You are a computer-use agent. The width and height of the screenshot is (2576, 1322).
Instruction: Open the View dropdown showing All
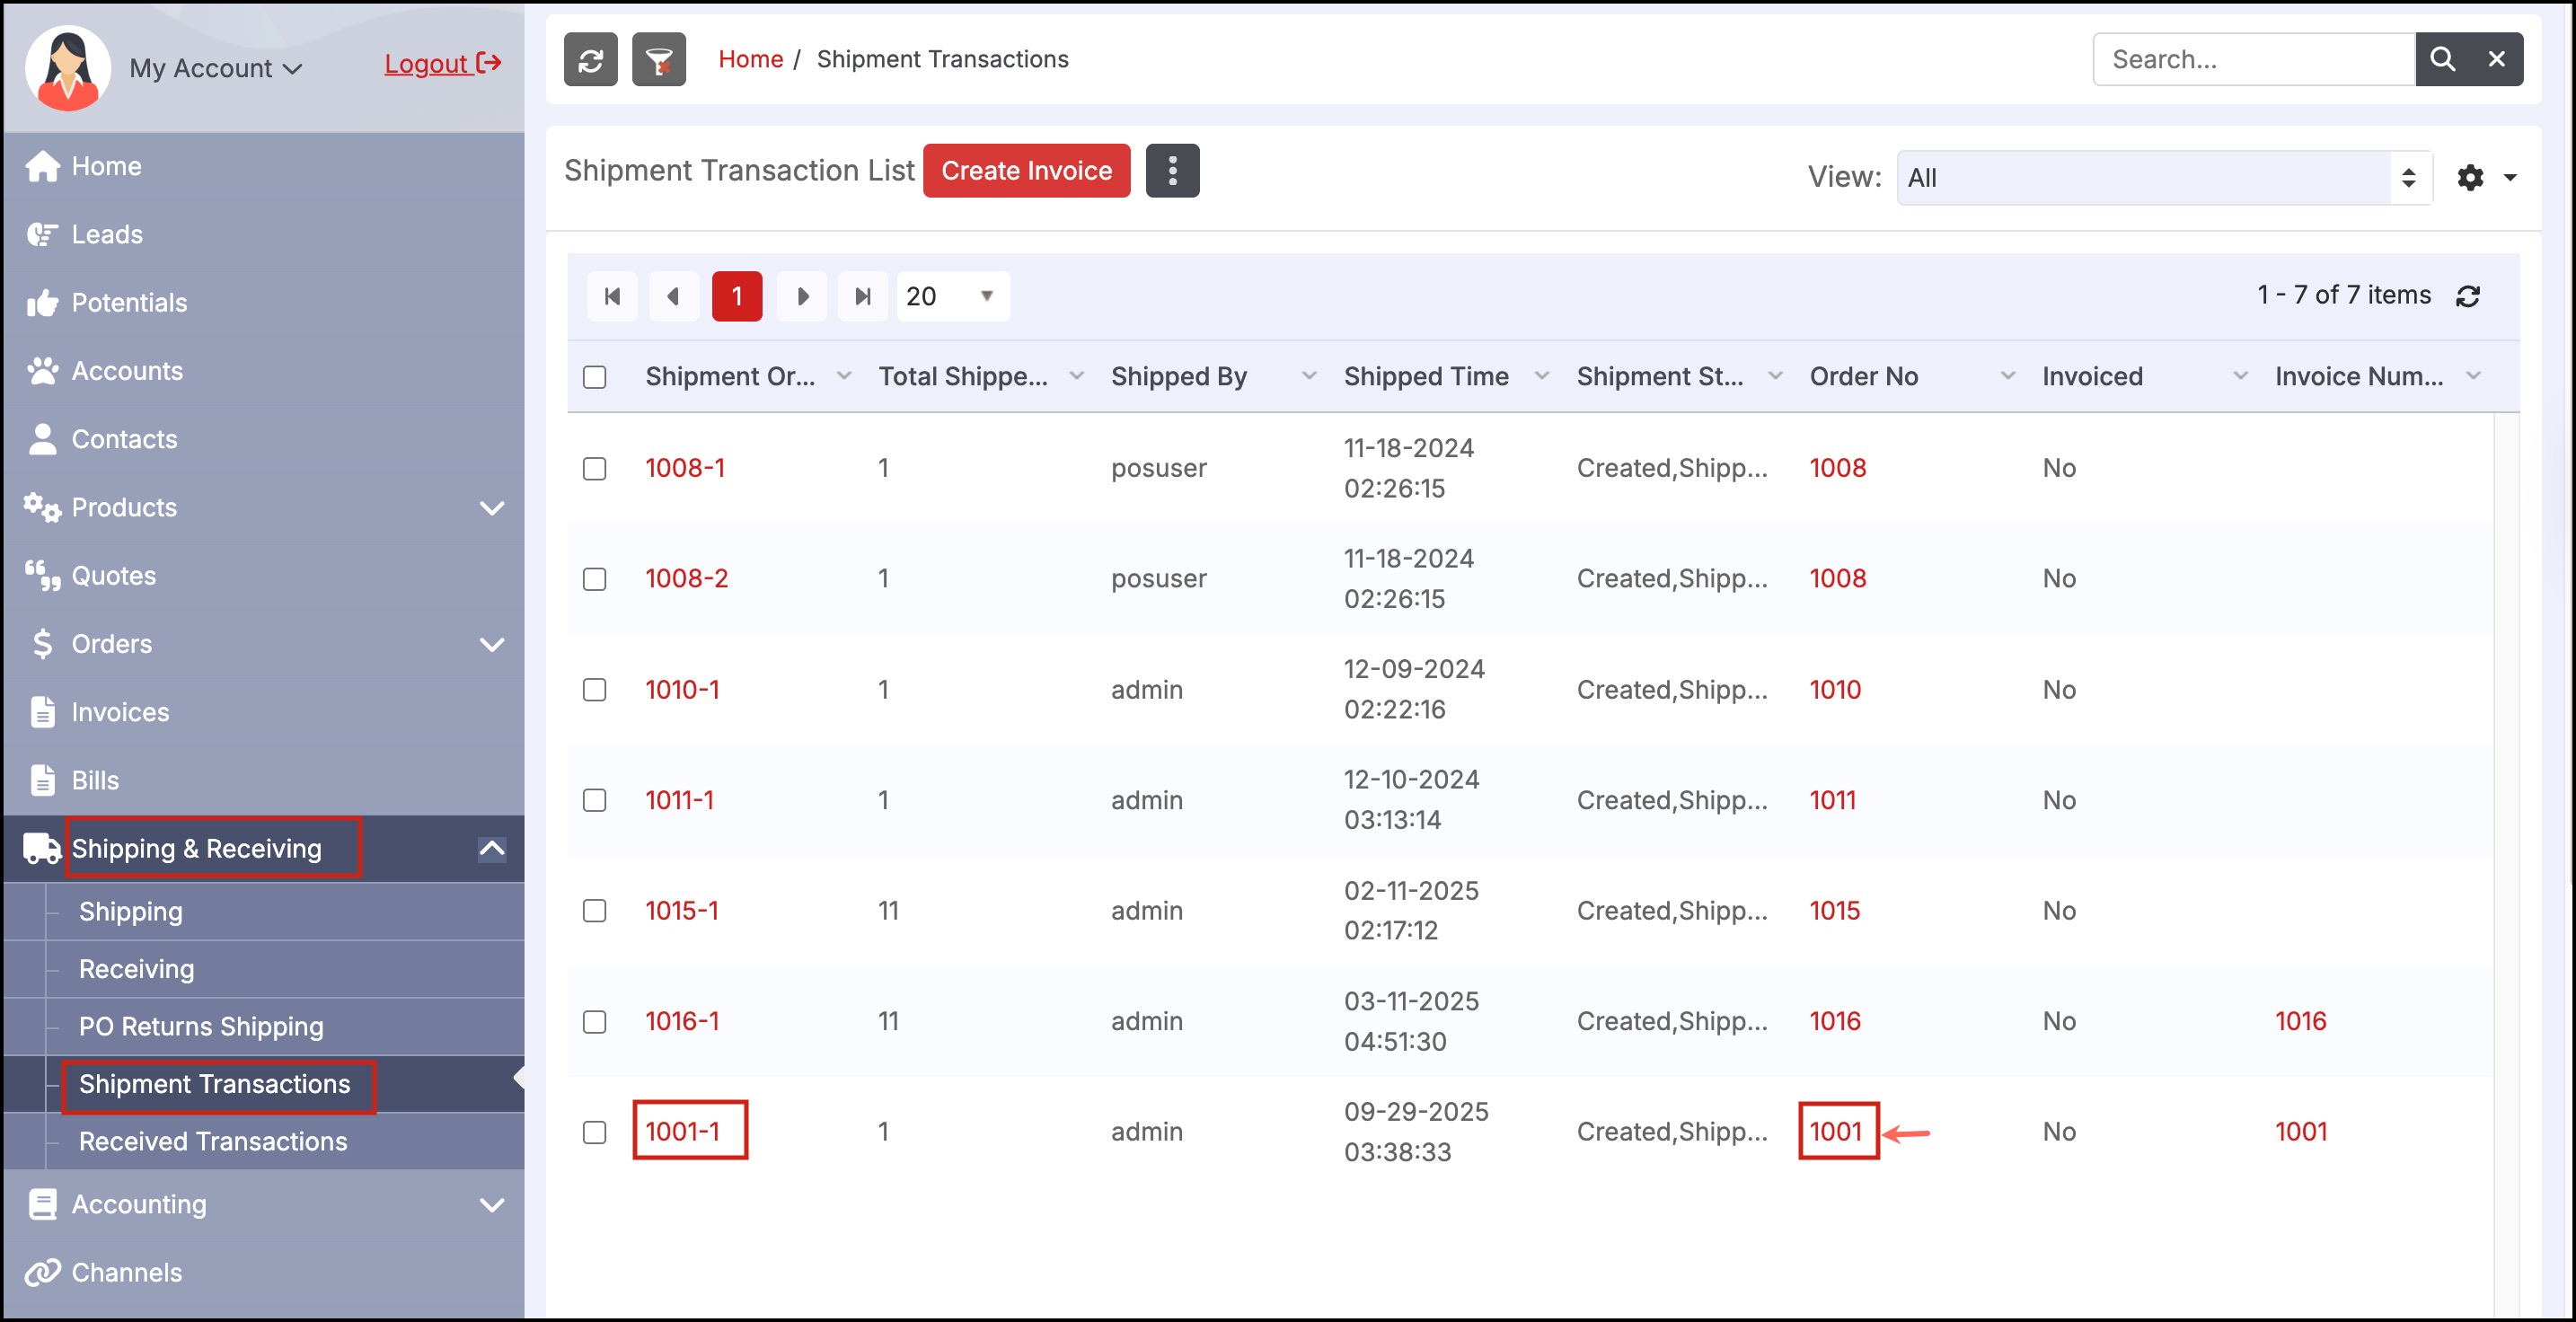click(x=2162, y=178)
